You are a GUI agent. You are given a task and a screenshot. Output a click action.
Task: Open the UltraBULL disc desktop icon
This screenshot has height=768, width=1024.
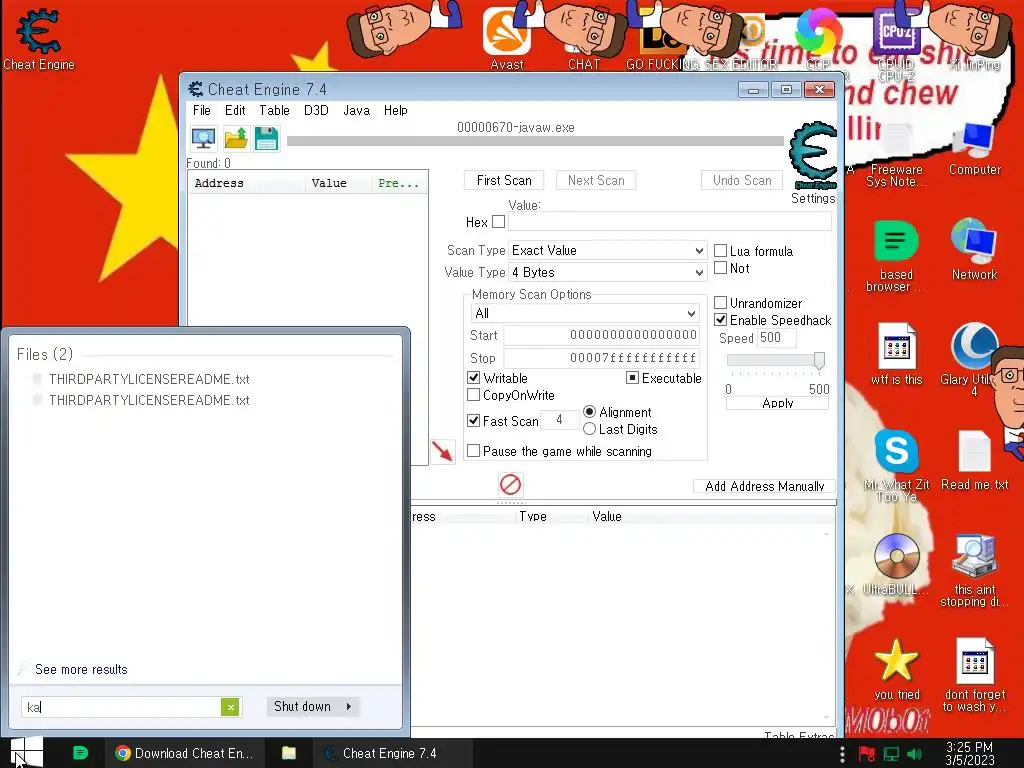coord(896,564)
